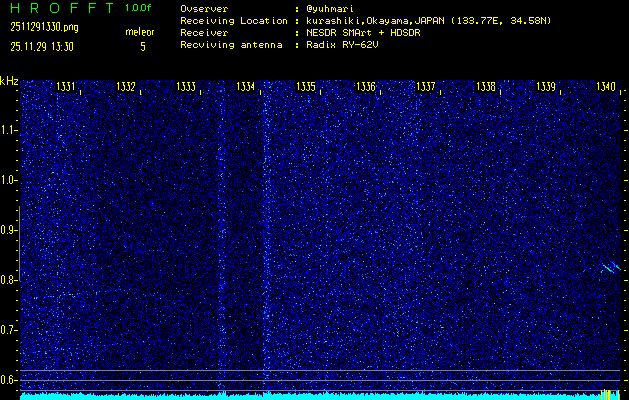Click the 1338 time axis marker
Screen dimensions: 629x400
click(x=486, y=87)
